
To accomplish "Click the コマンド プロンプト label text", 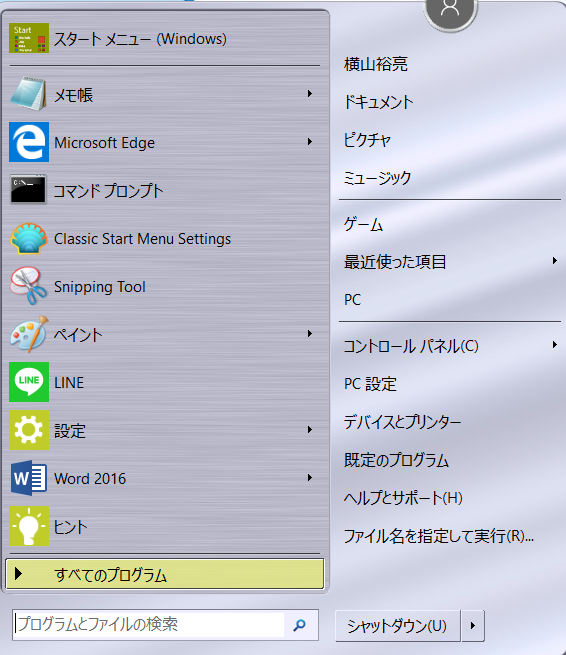I will point(109,191).
